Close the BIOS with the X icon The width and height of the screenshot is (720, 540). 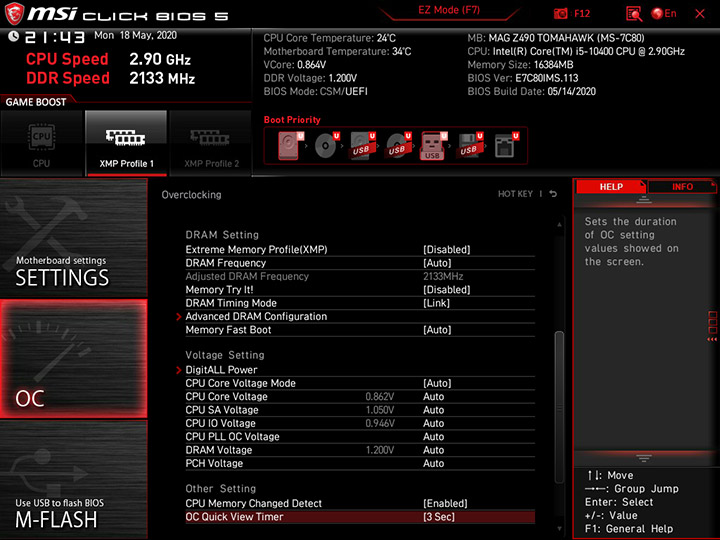point(700,14)
